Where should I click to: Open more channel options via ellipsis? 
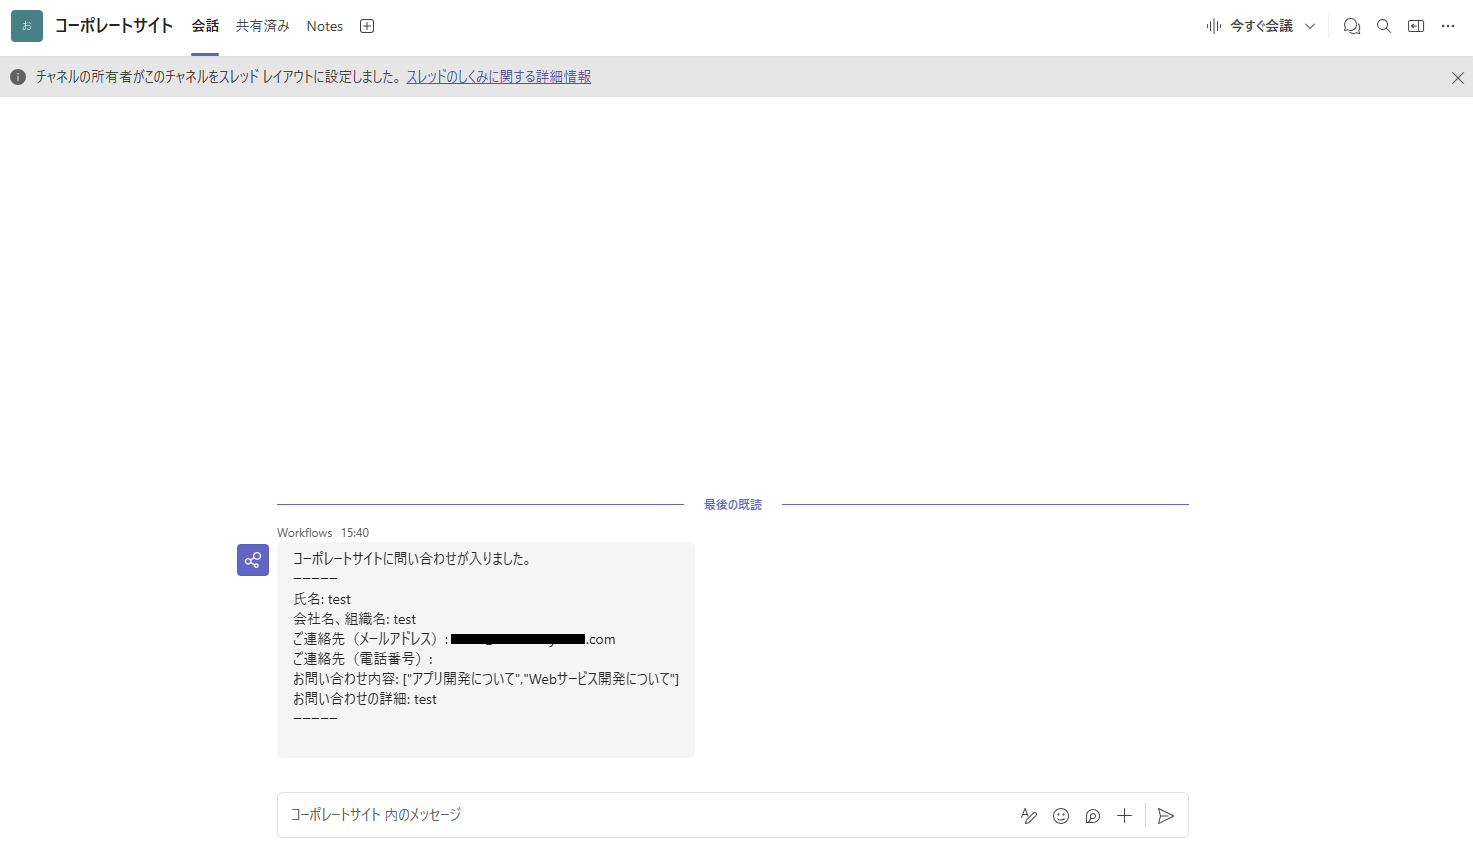(x=1447, y=25)
